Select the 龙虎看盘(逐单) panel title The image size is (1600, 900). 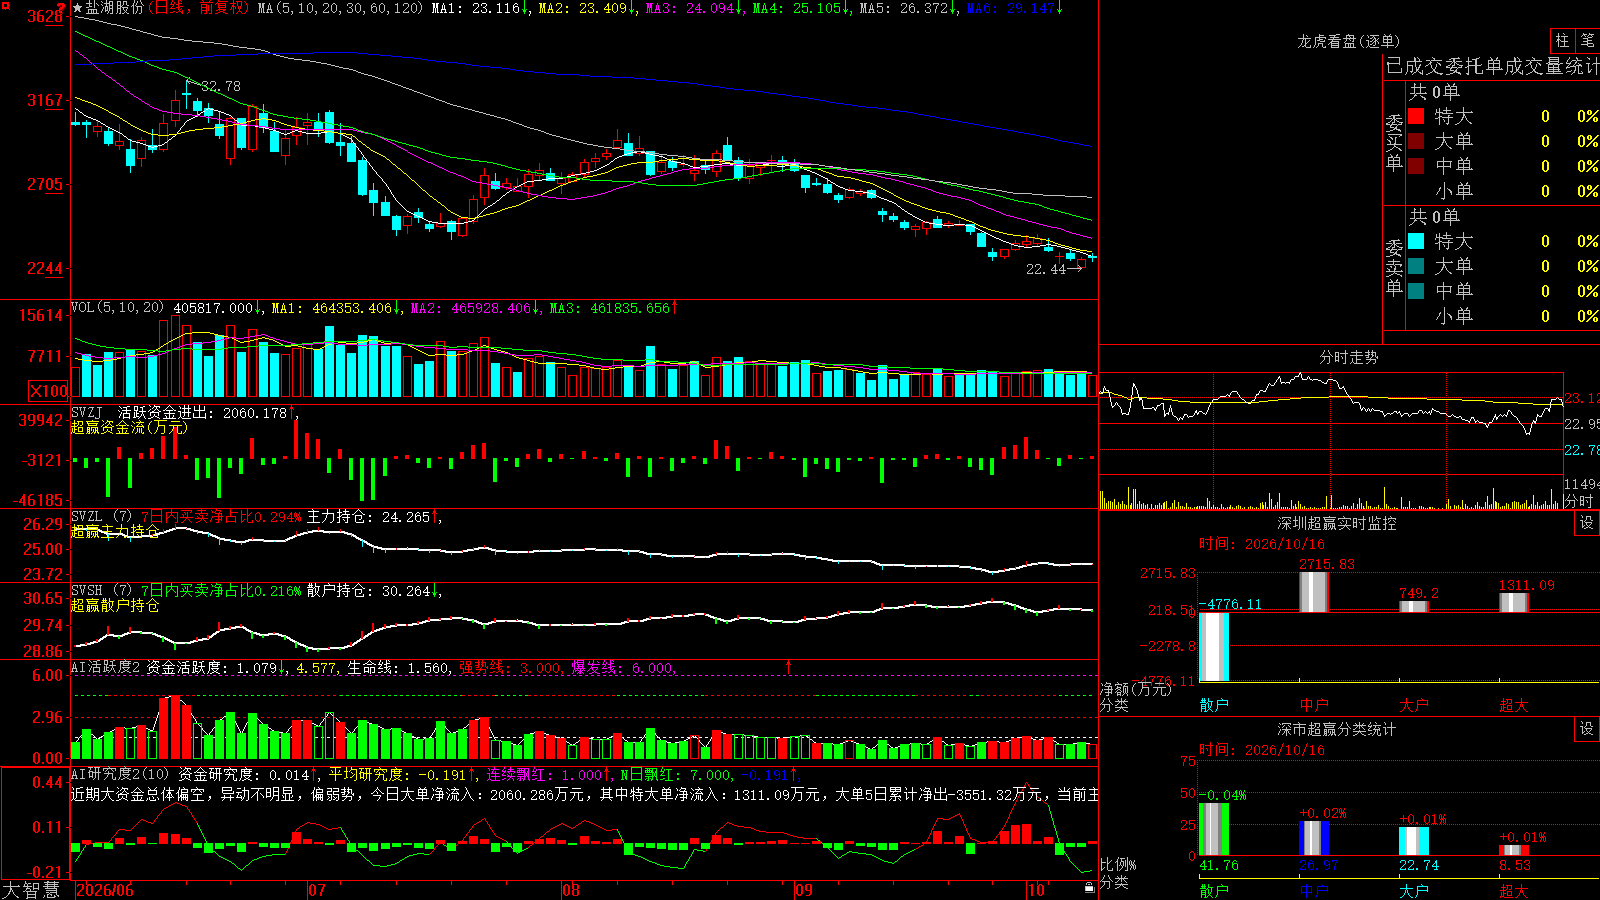pyautogui.click(x=1348, y=41)
